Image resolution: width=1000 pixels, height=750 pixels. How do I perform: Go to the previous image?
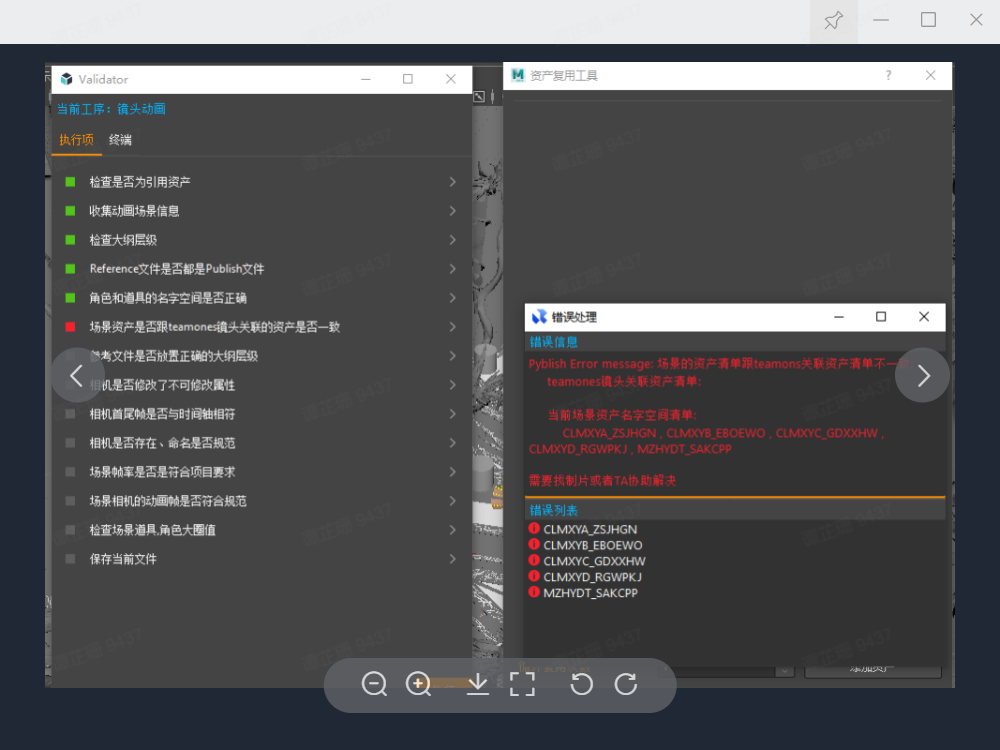point(77,376)
